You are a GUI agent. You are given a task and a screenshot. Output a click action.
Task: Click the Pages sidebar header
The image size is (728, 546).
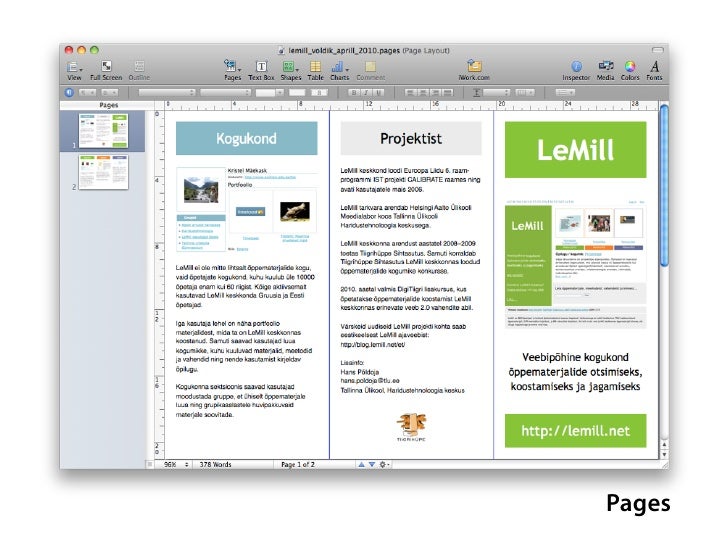[108, 105]
